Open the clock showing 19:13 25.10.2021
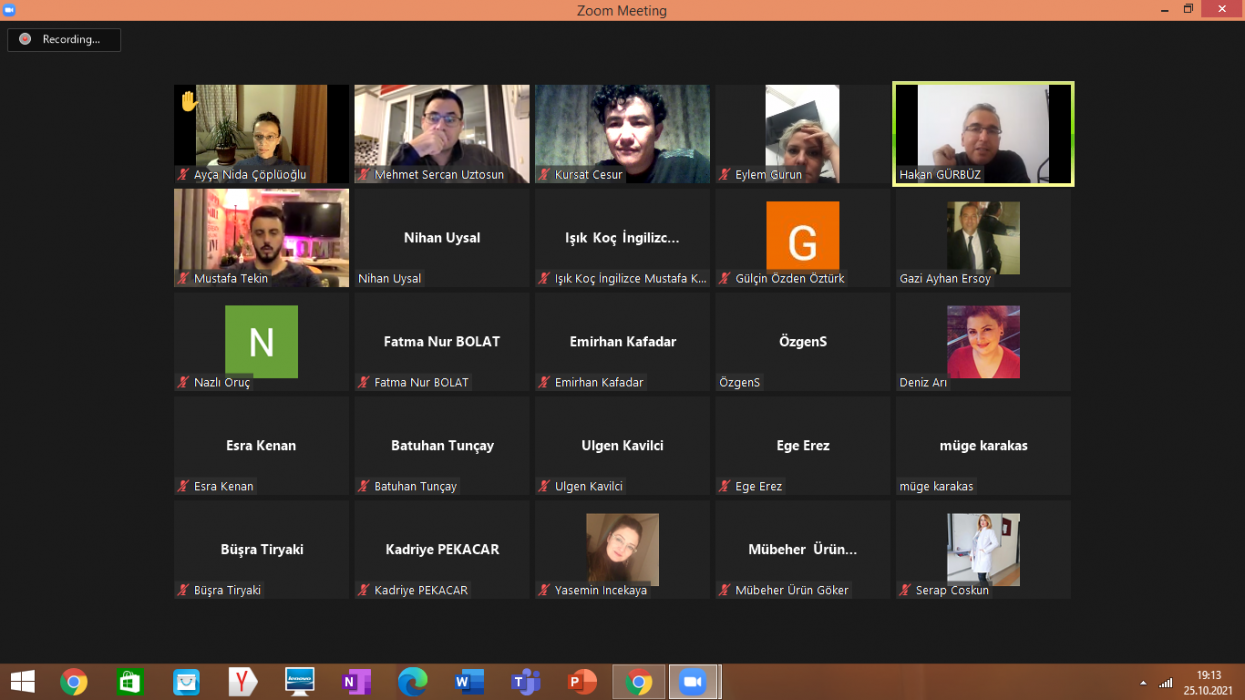 coord(1209,682)
